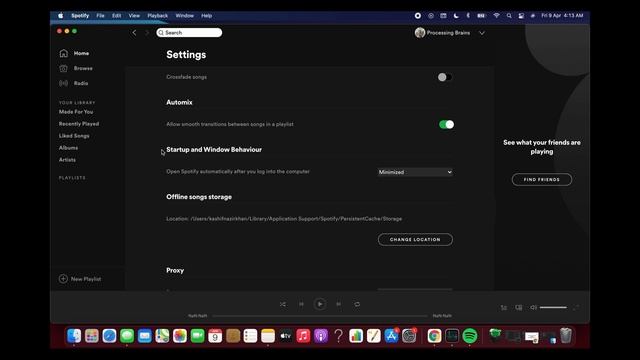The height and width of the screenshot is (360, 640).
Task: Click the volume slider
Action: [x=553, y=307]
